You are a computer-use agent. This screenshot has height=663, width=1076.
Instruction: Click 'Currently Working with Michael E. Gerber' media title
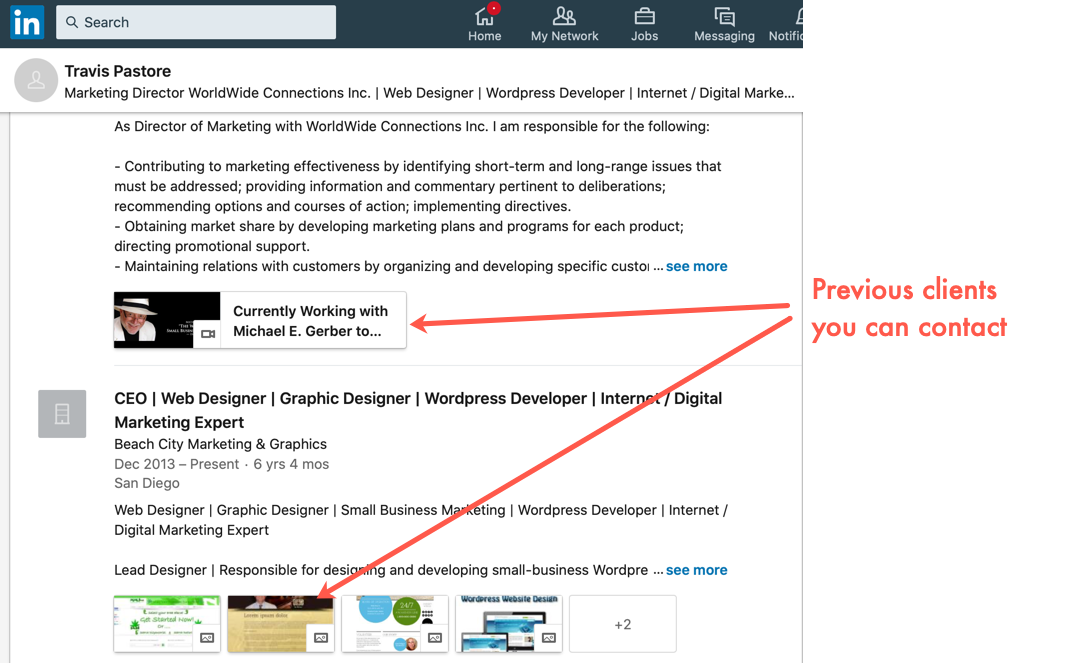pyautogui.click(x=310, y=321)
